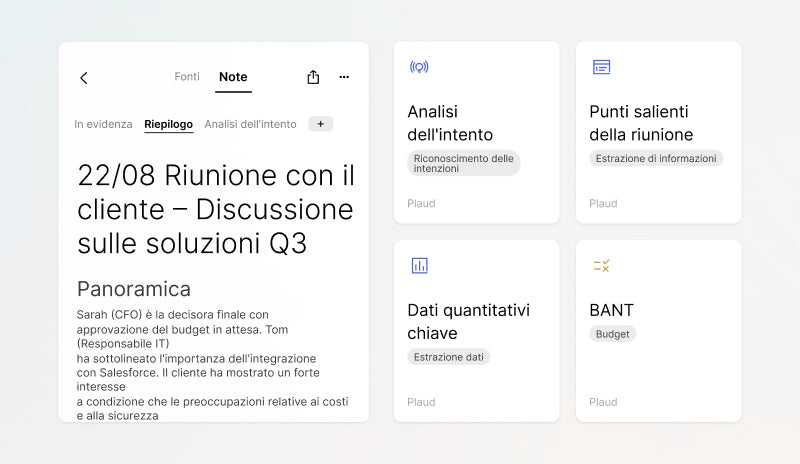This screenshot has width=800, height=464.
Task: Click the share export icon
Action: pos(313,77)
